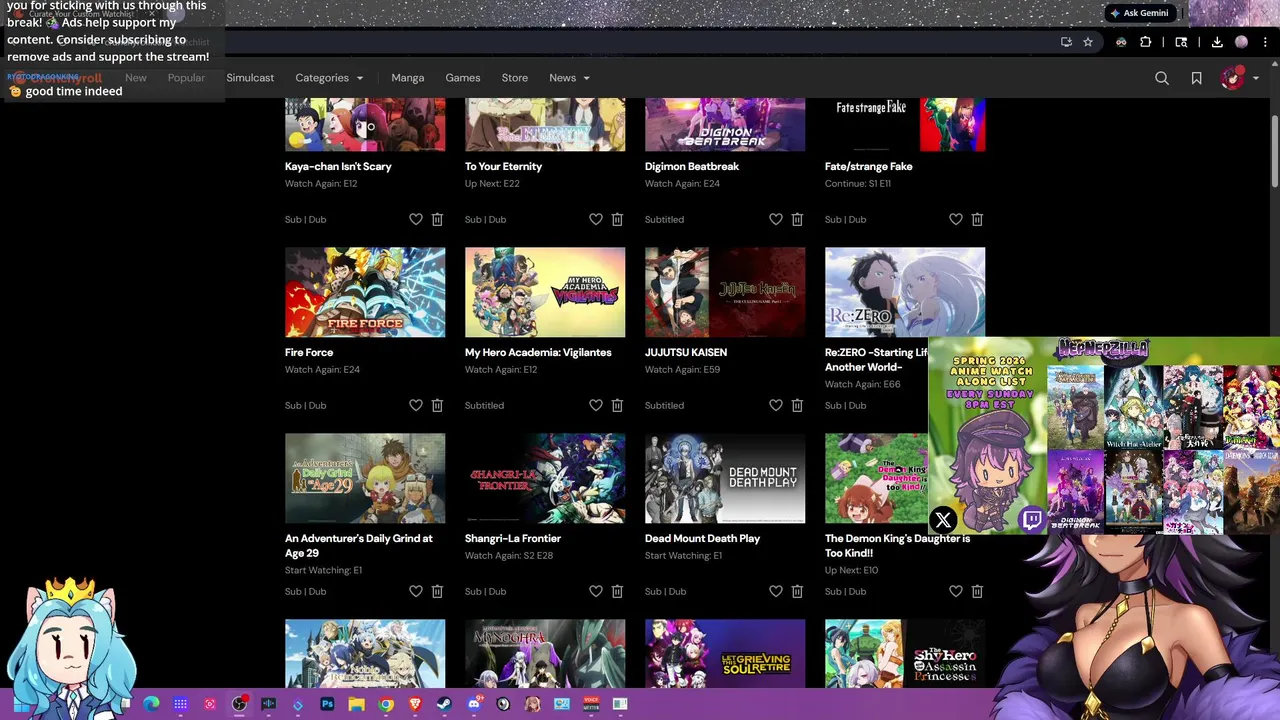The height and width of the screenshot is (720, 1280).
Task: Open the Chrome extensions puzzle icon
Action: click(1146, 42)
